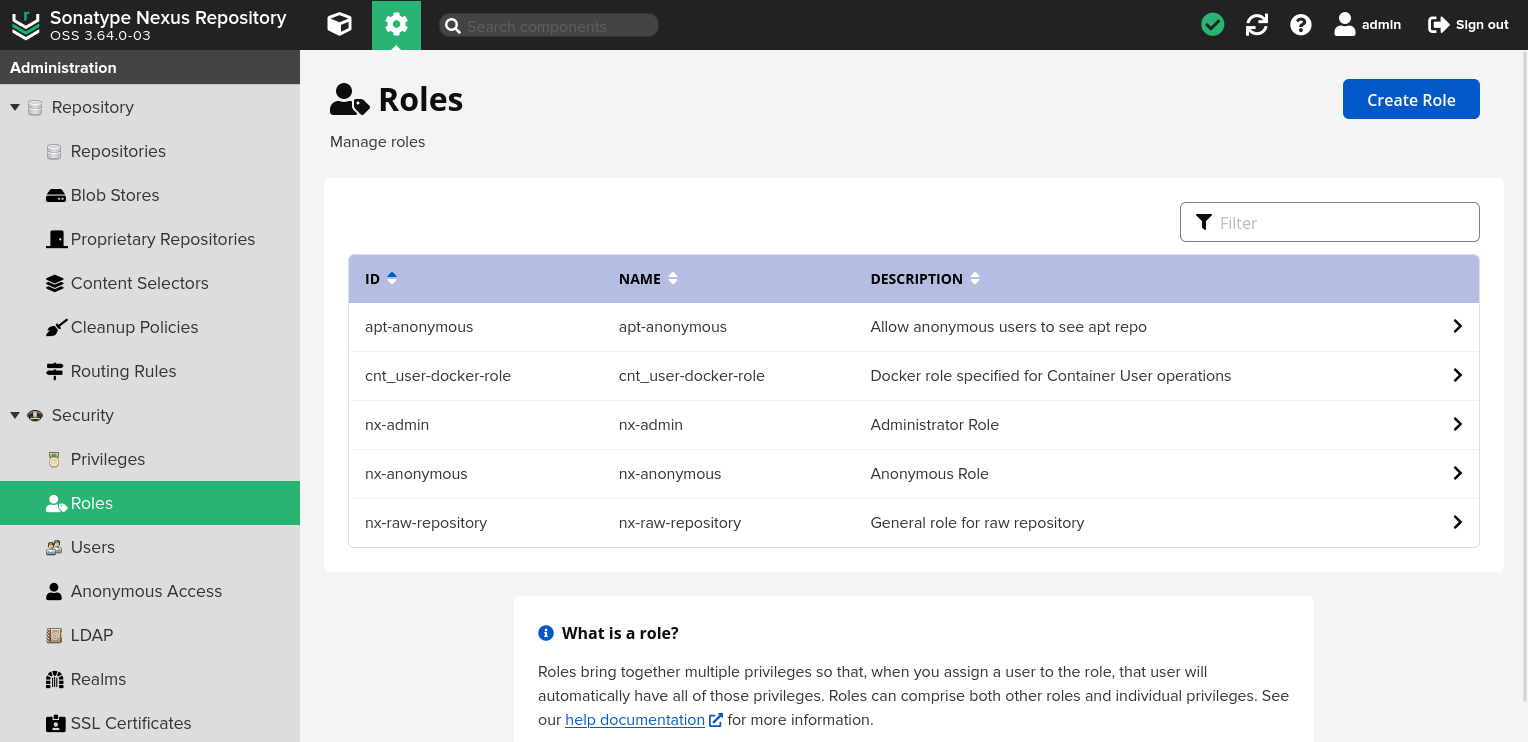Click the green system health checkmark icon
This screenshot has width=1528, height=742.
1212,24
